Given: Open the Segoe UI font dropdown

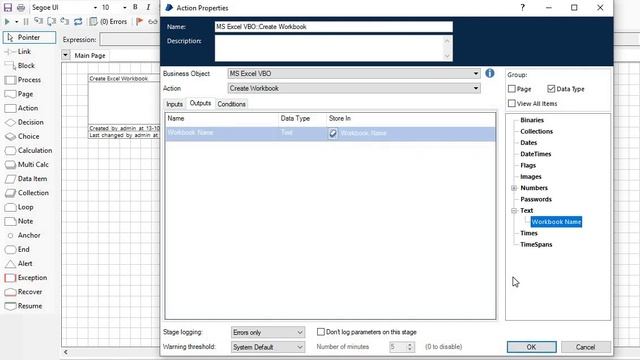Looking at the screenshot, I should [x=95, y=8].
